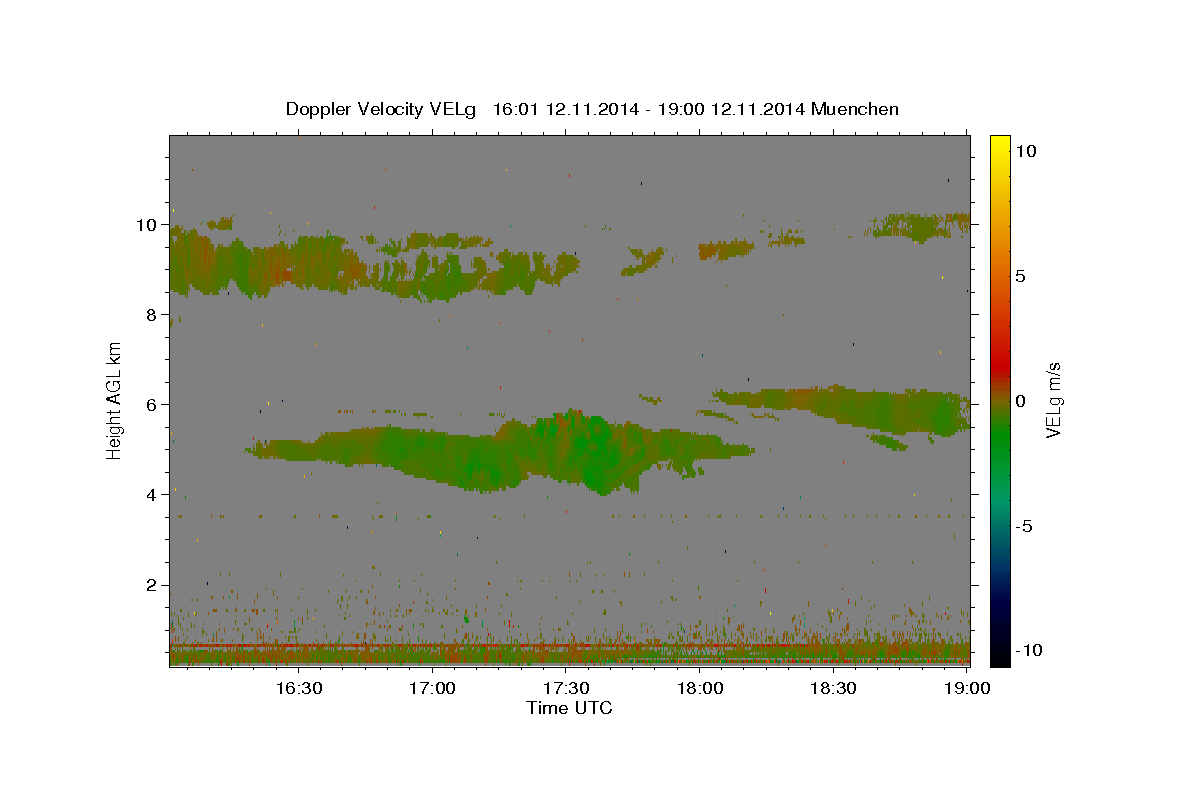Click the 19:00 time tick label on x-axis
The image size is (1200, 800).
[966, 689]
